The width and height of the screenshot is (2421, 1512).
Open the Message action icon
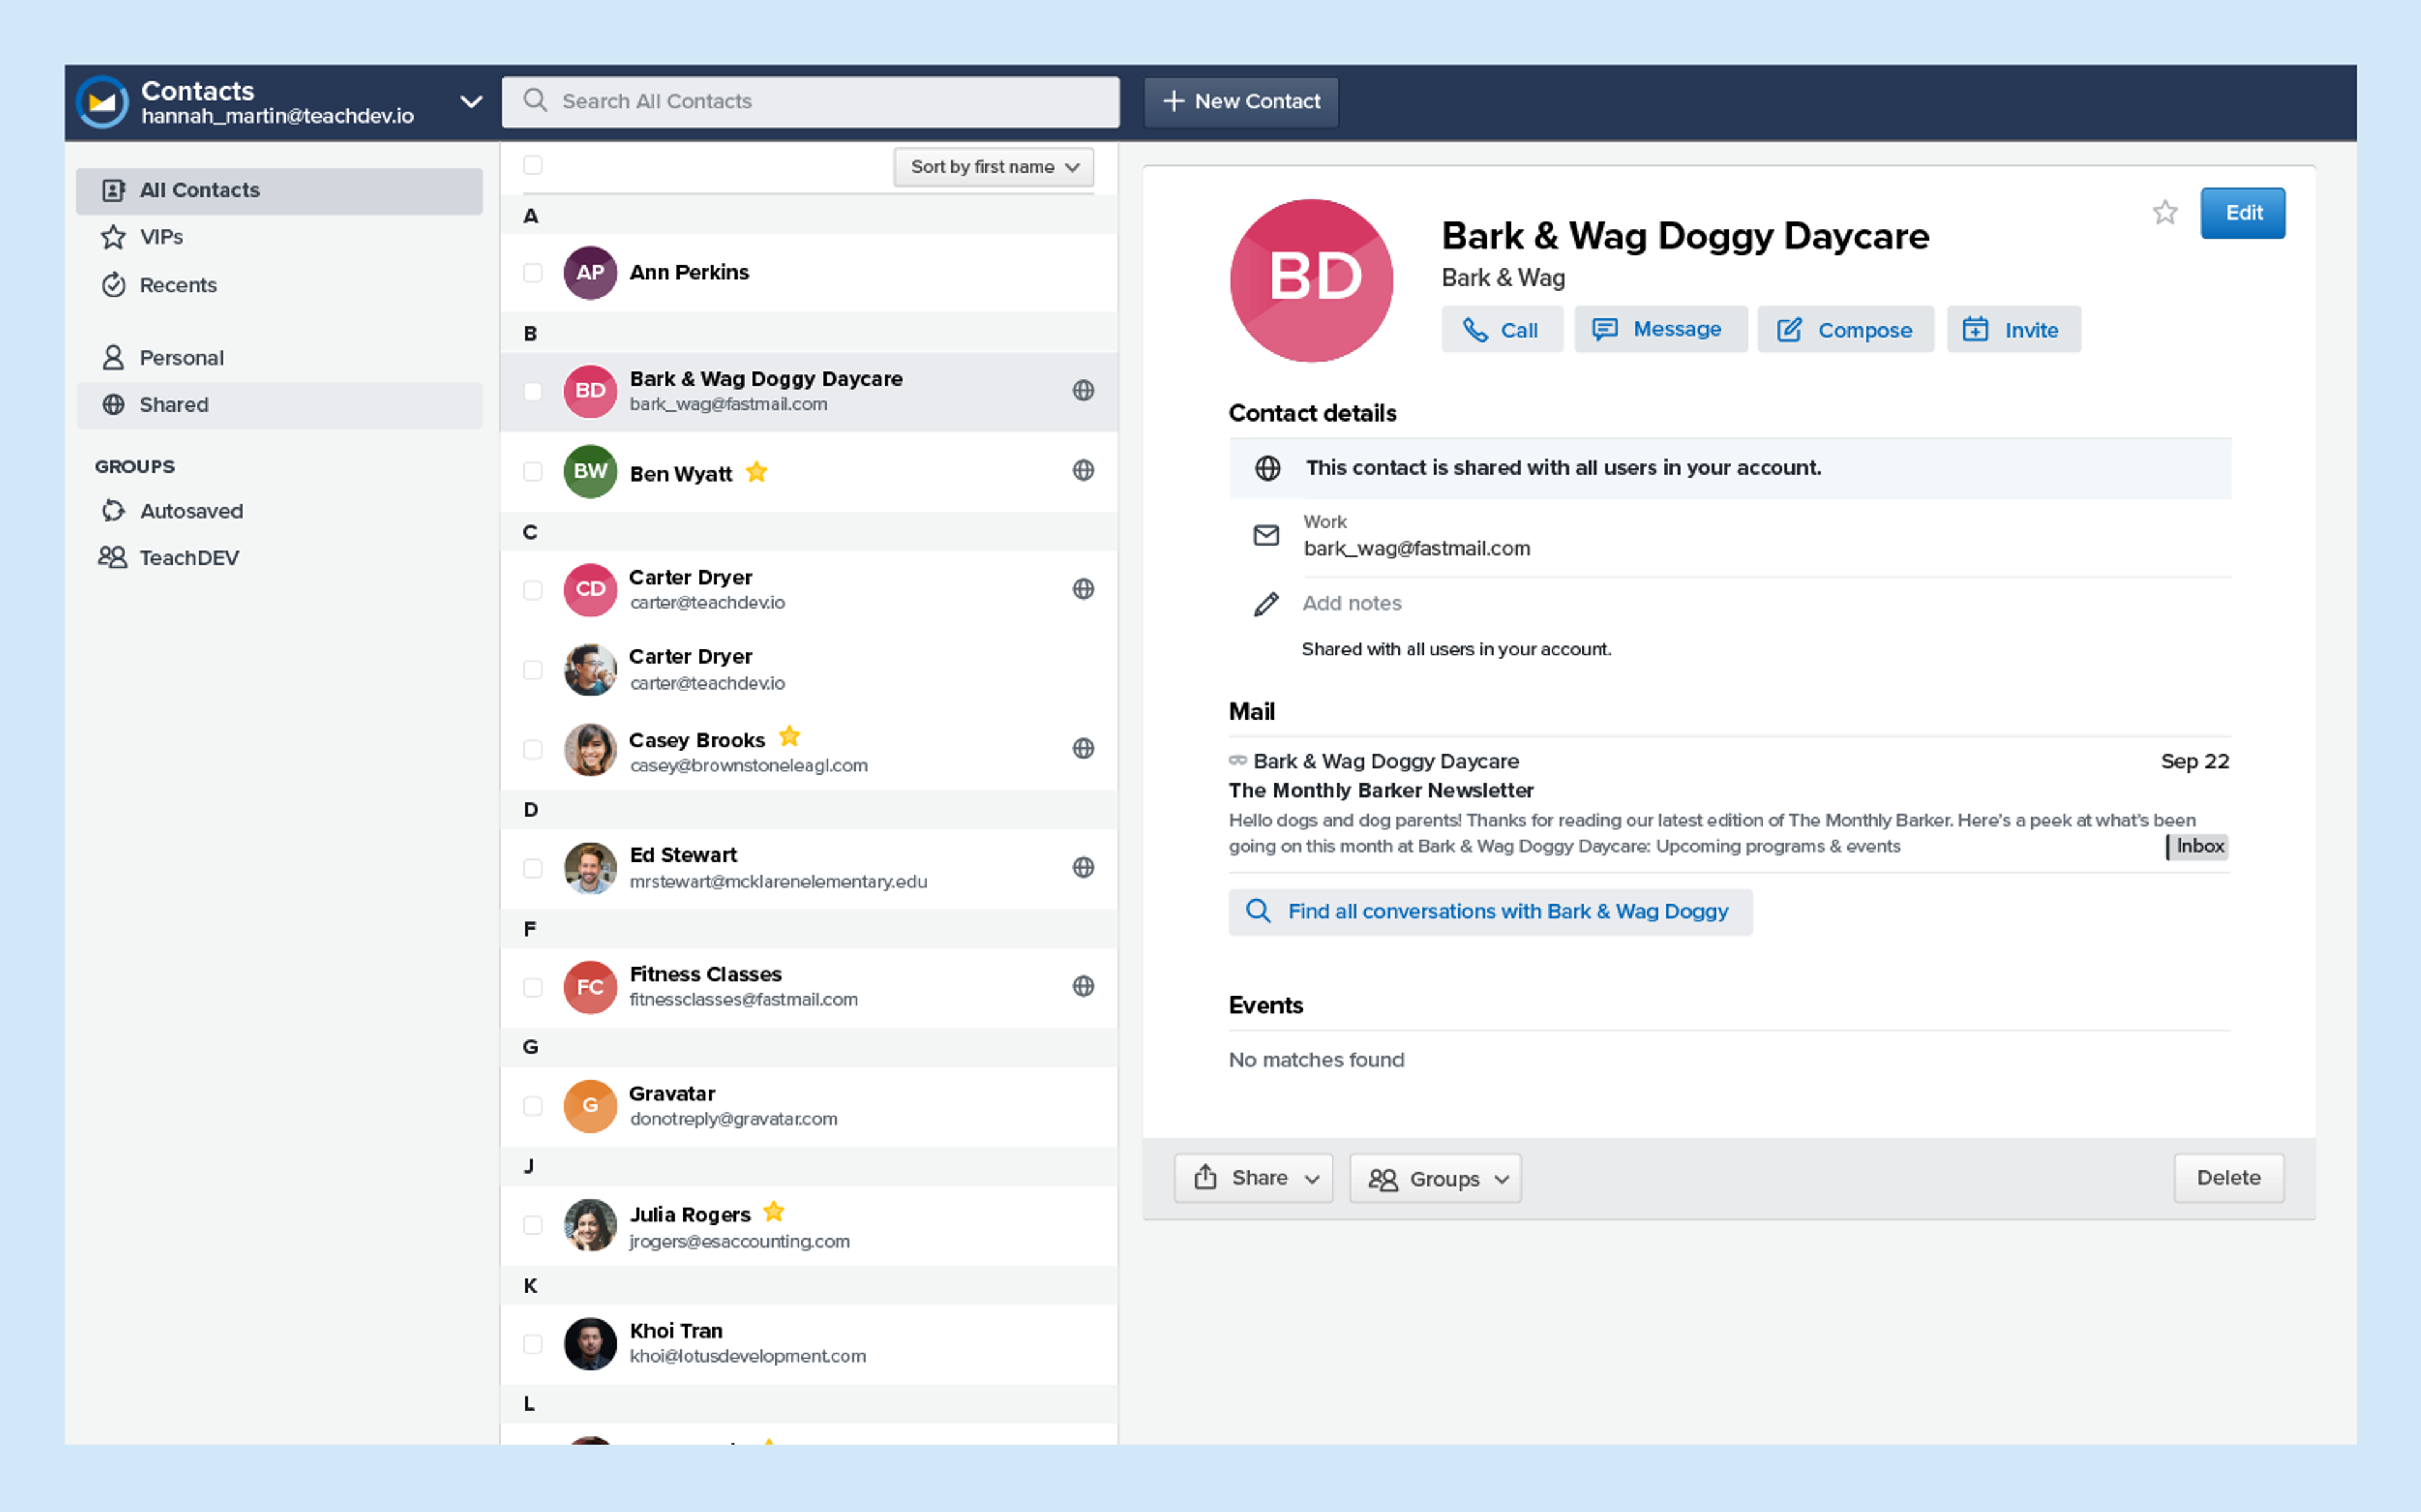click(x=1606, y=329)
